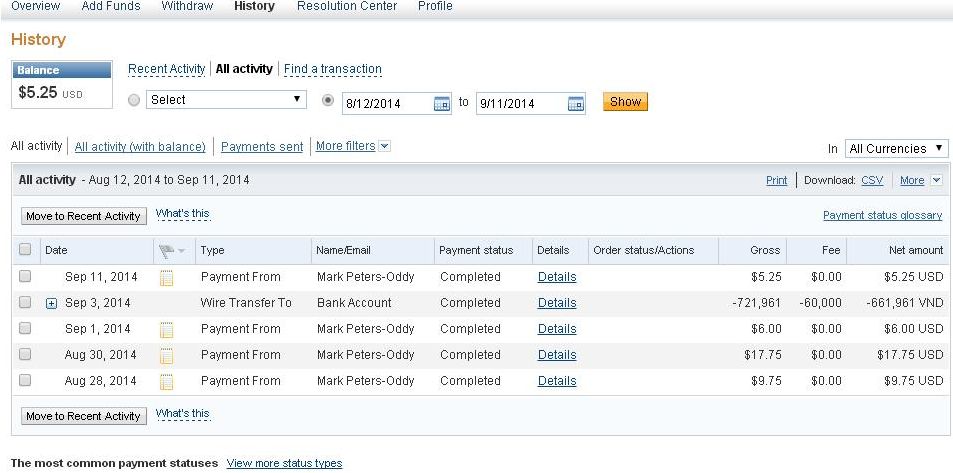Click the note icon for Sep 11 payment
This screenshot has height=473, width=953.
pos(167,277)
